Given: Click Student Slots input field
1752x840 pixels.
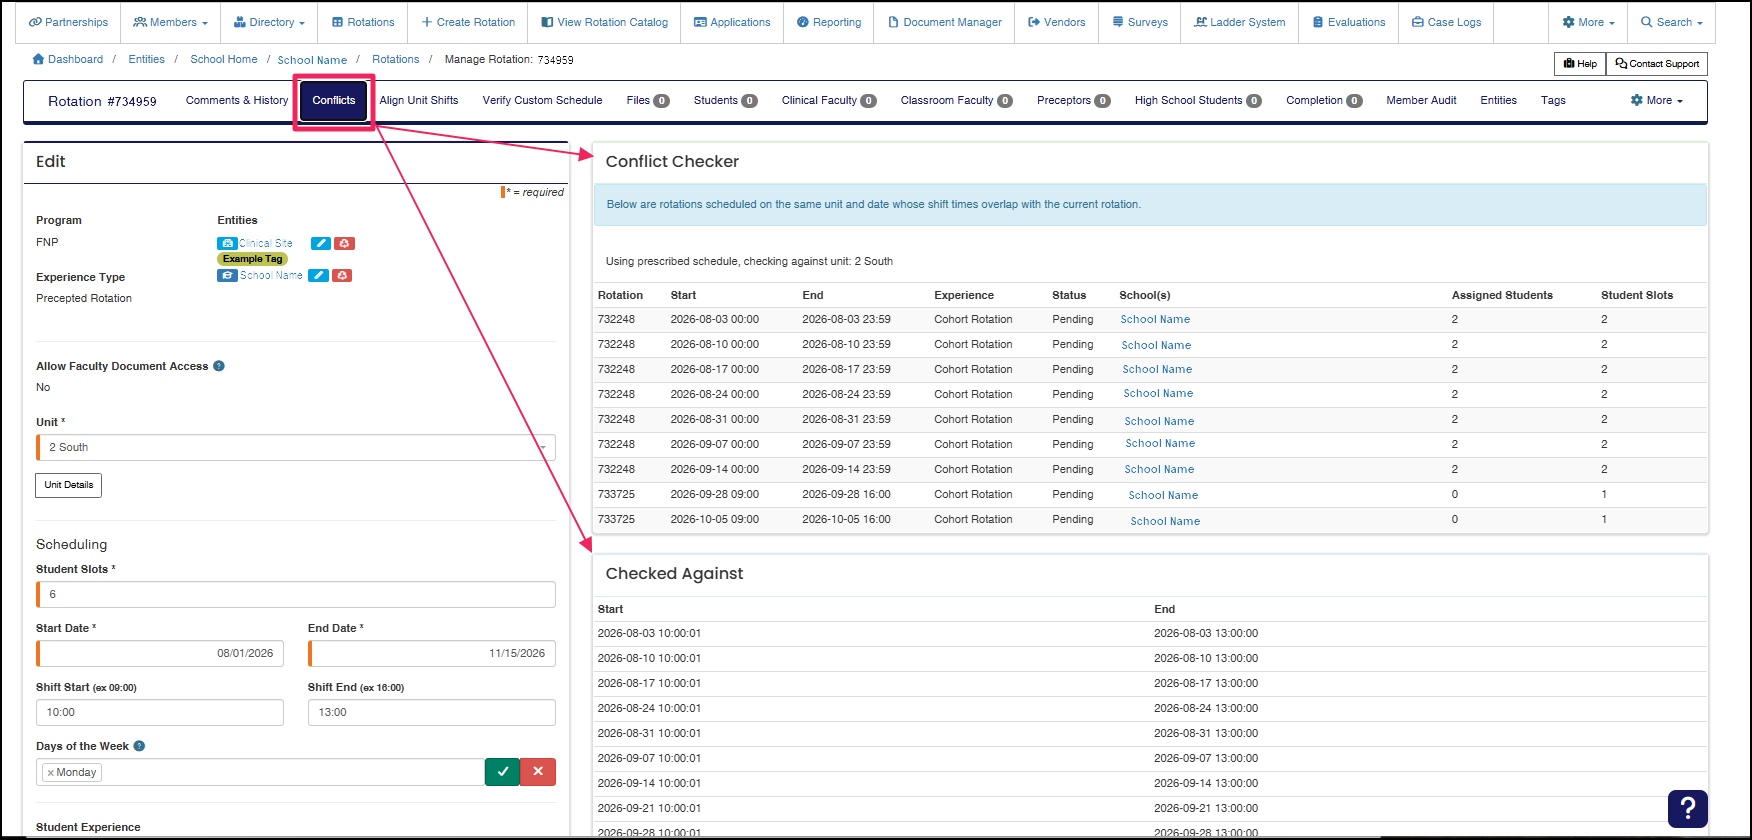Looking at the screenshot, I should pos(296,594).
